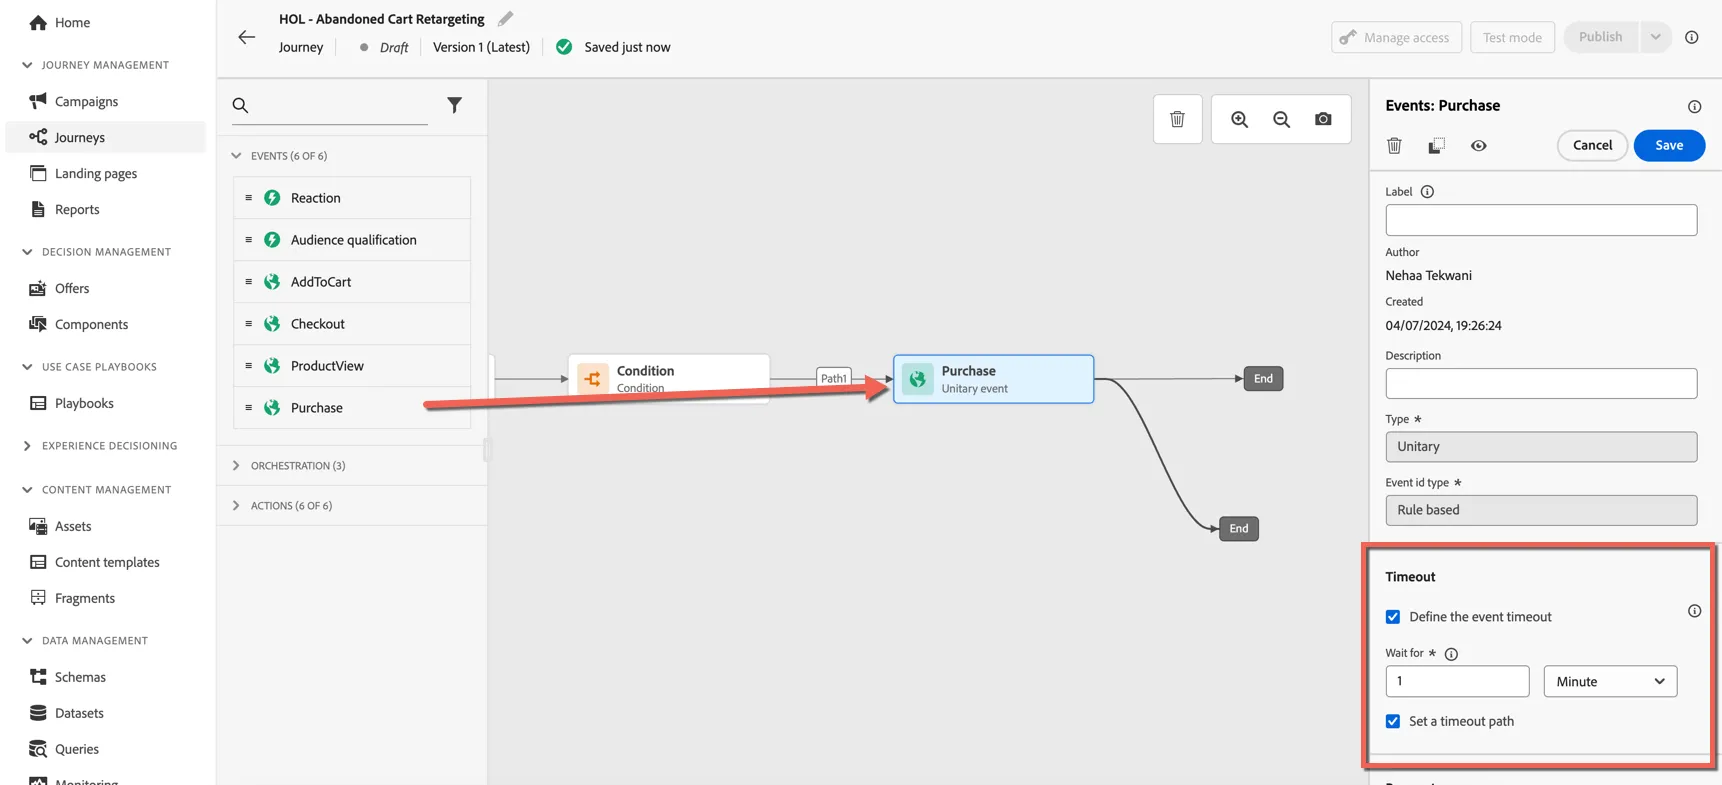1722x785 pixels.
Task: Uncheck the Set a timeout path checkbox
Action: [x=1393, y=721]
